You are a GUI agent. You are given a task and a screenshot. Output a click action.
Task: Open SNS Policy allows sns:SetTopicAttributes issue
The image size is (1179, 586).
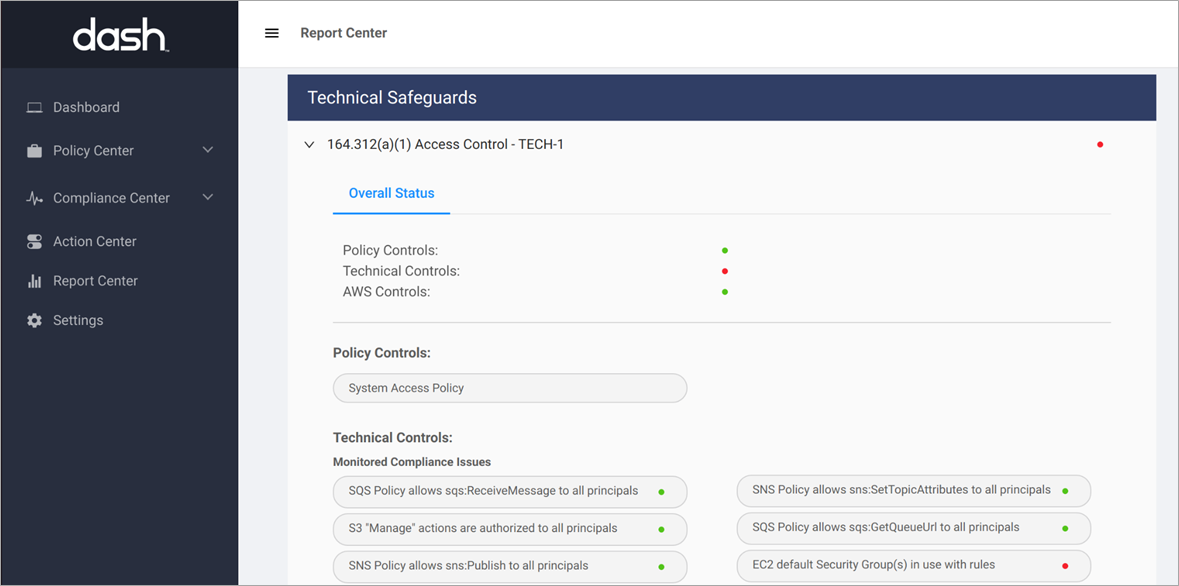coord(914,490)
